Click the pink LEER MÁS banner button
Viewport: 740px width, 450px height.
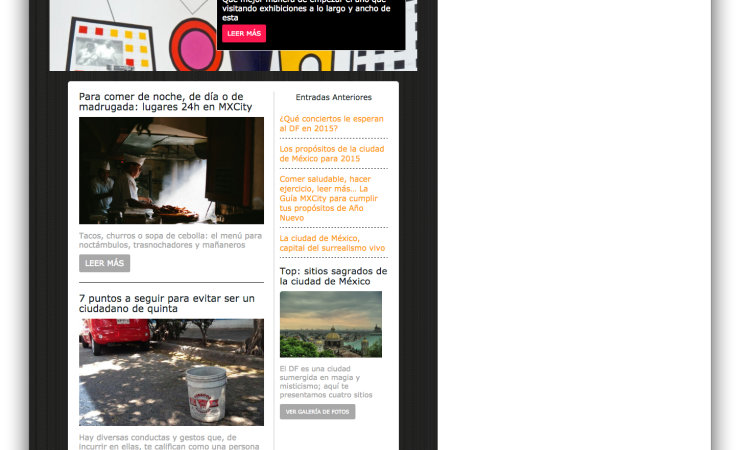click(244, 33)
